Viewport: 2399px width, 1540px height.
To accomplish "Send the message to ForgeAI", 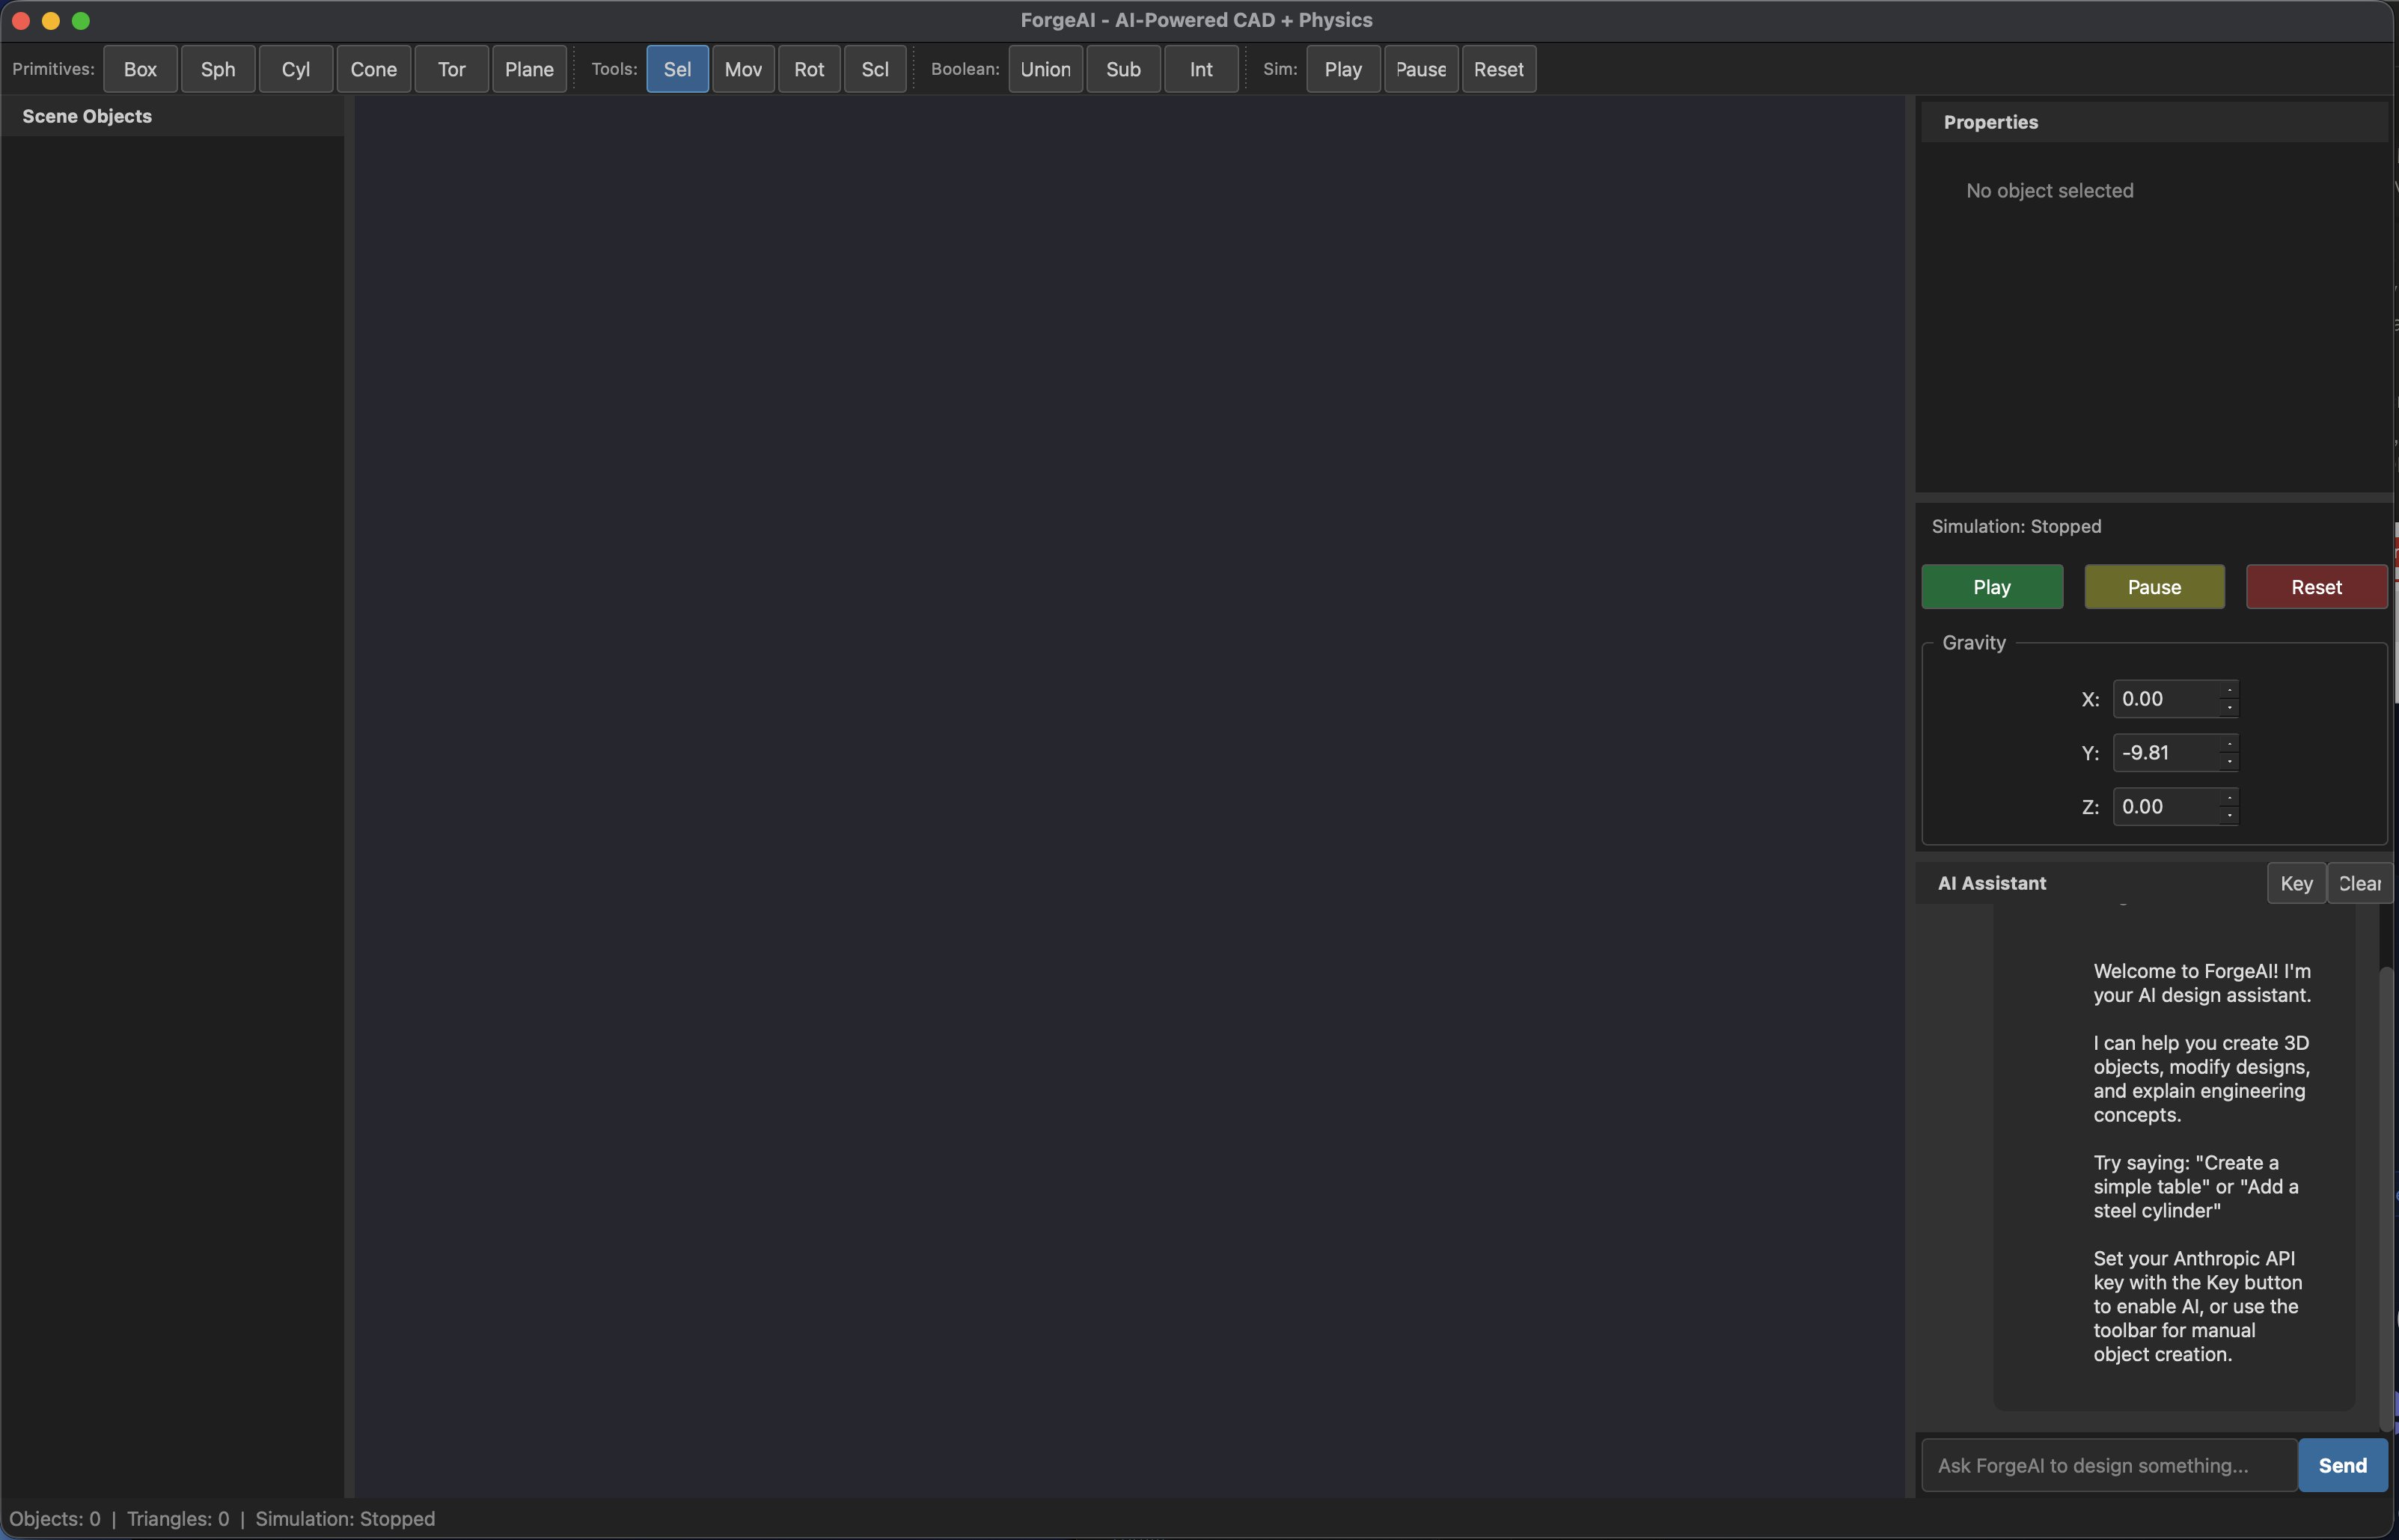I will pos(2342,1465).
